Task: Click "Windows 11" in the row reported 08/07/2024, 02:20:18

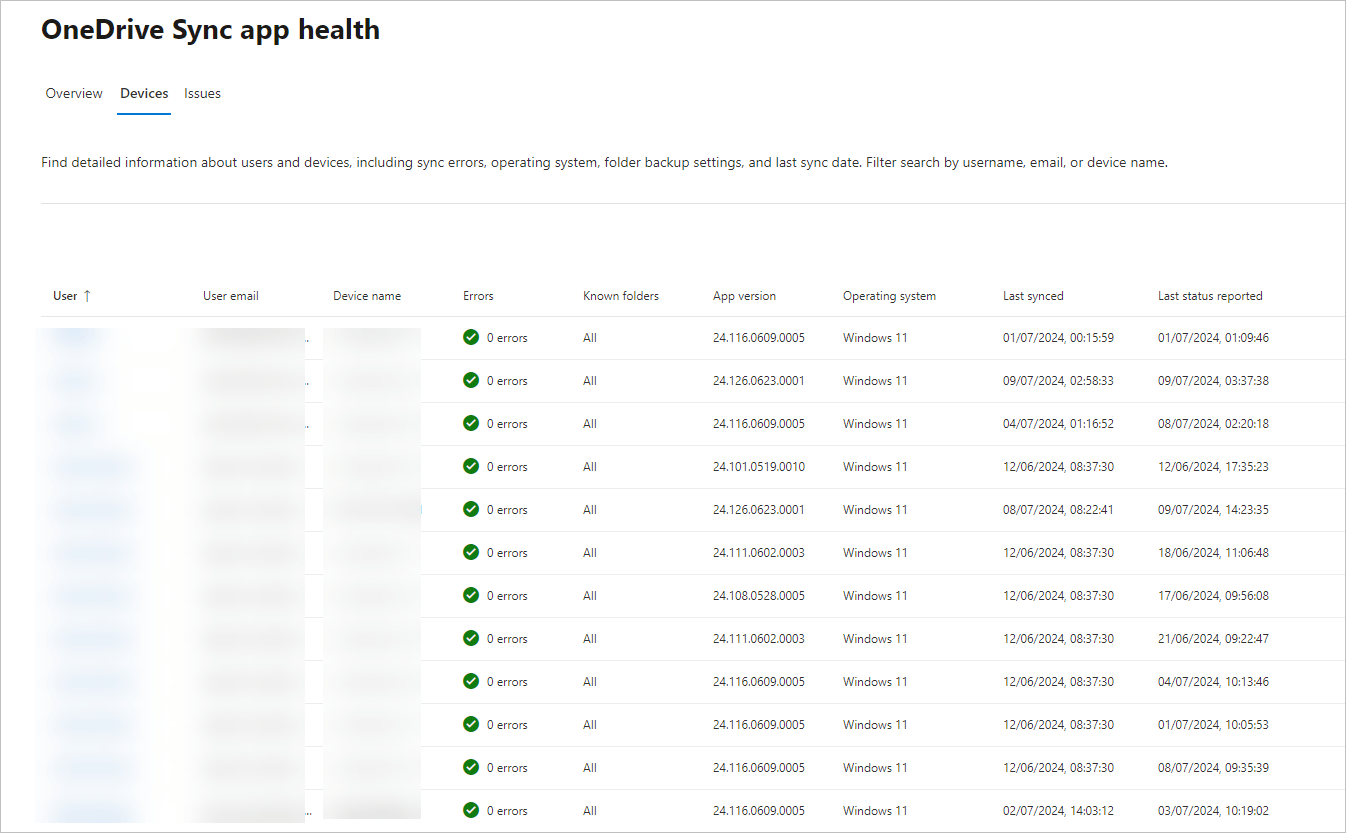Action: tap(875, 424)
